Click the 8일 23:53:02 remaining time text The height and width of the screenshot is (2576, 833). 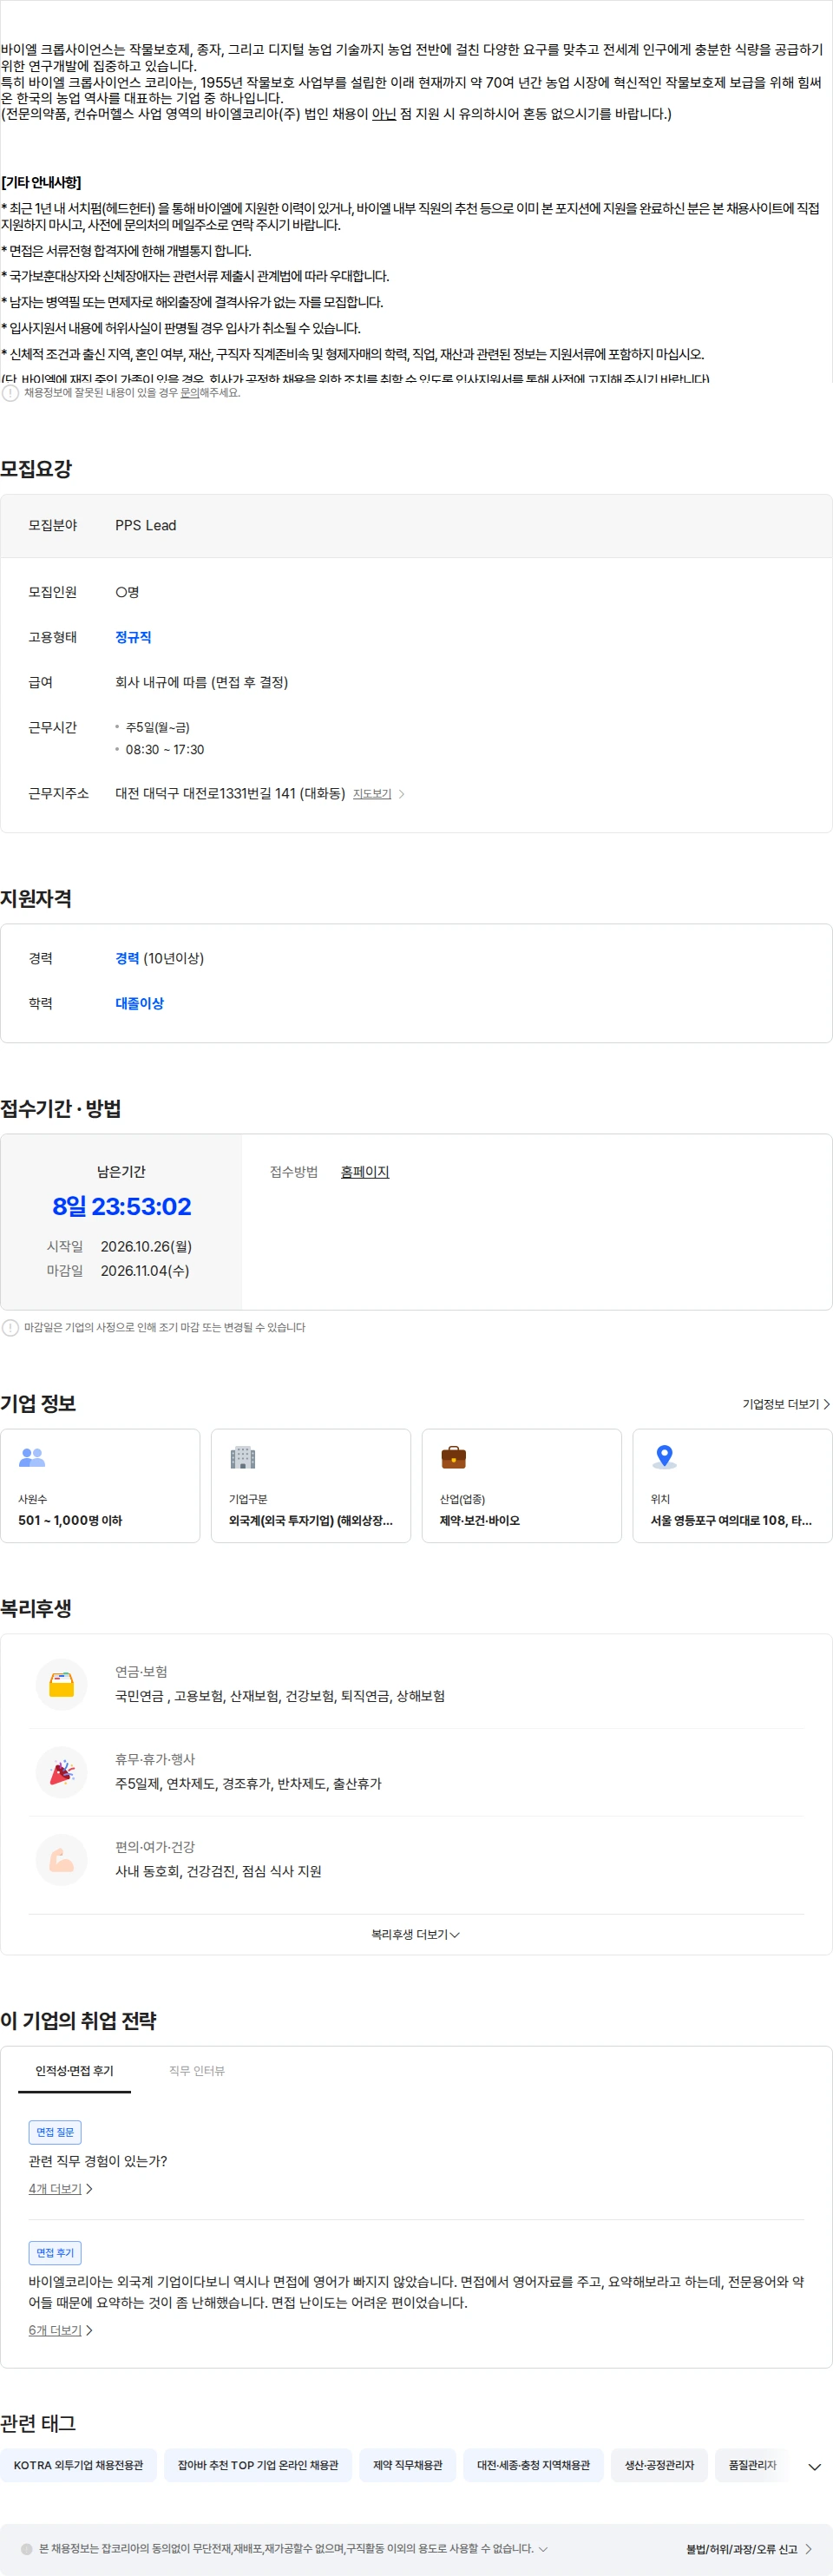[x=122, y=1207]
